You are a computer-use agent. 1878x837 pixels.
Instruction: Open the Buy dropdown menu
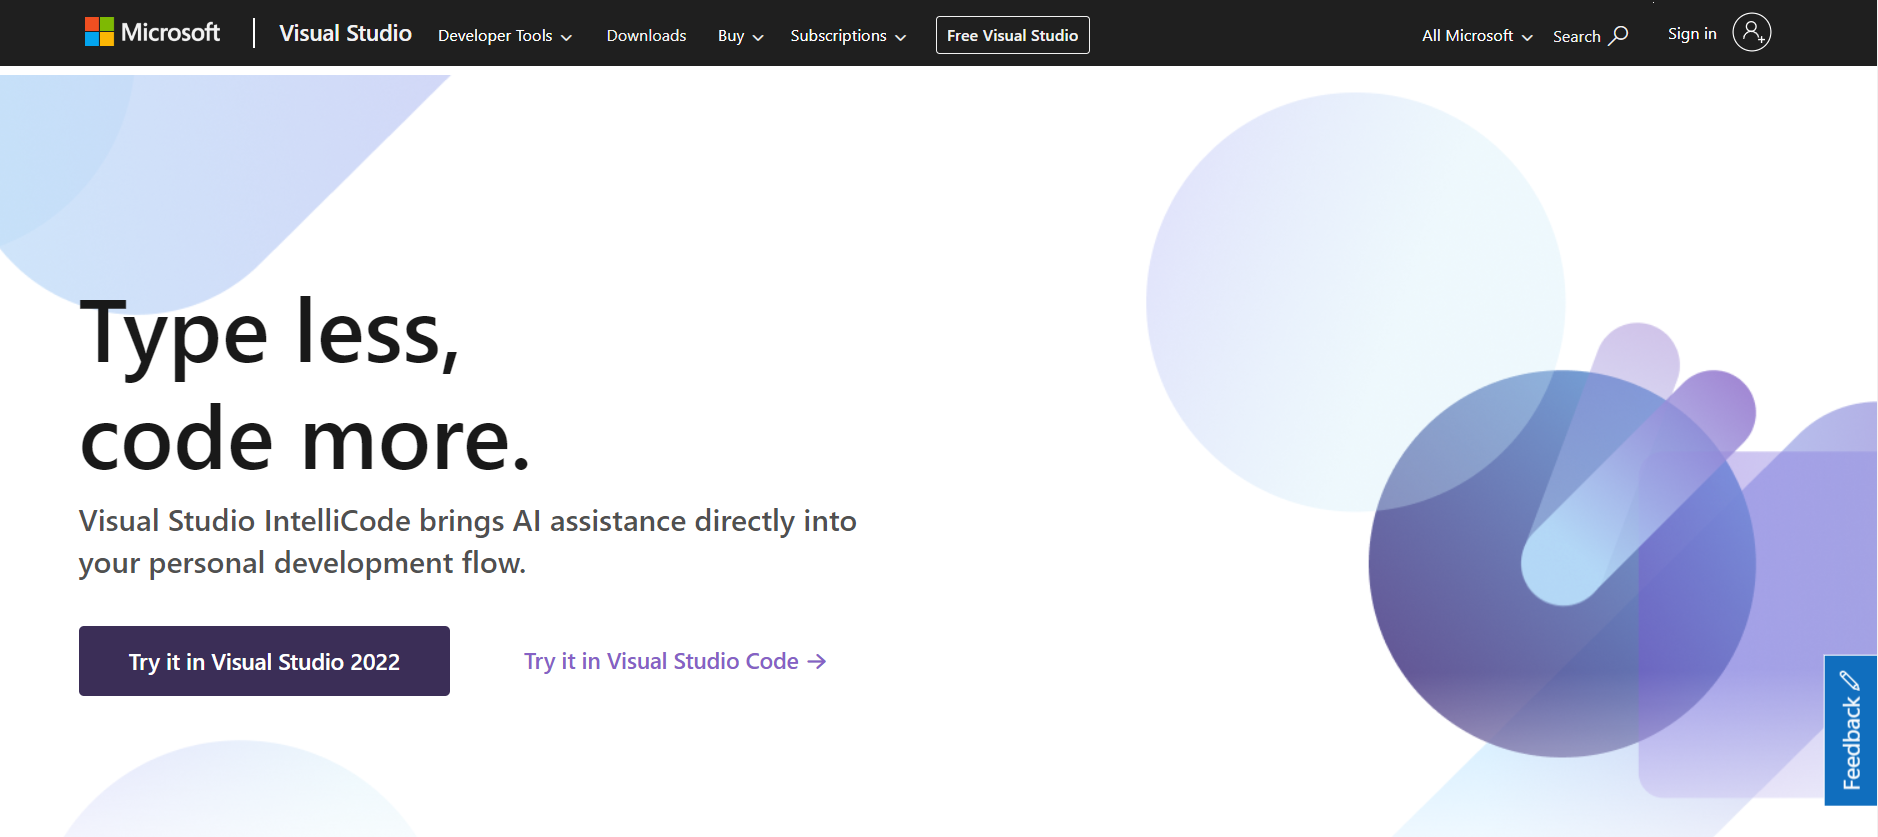coord(740,36)
